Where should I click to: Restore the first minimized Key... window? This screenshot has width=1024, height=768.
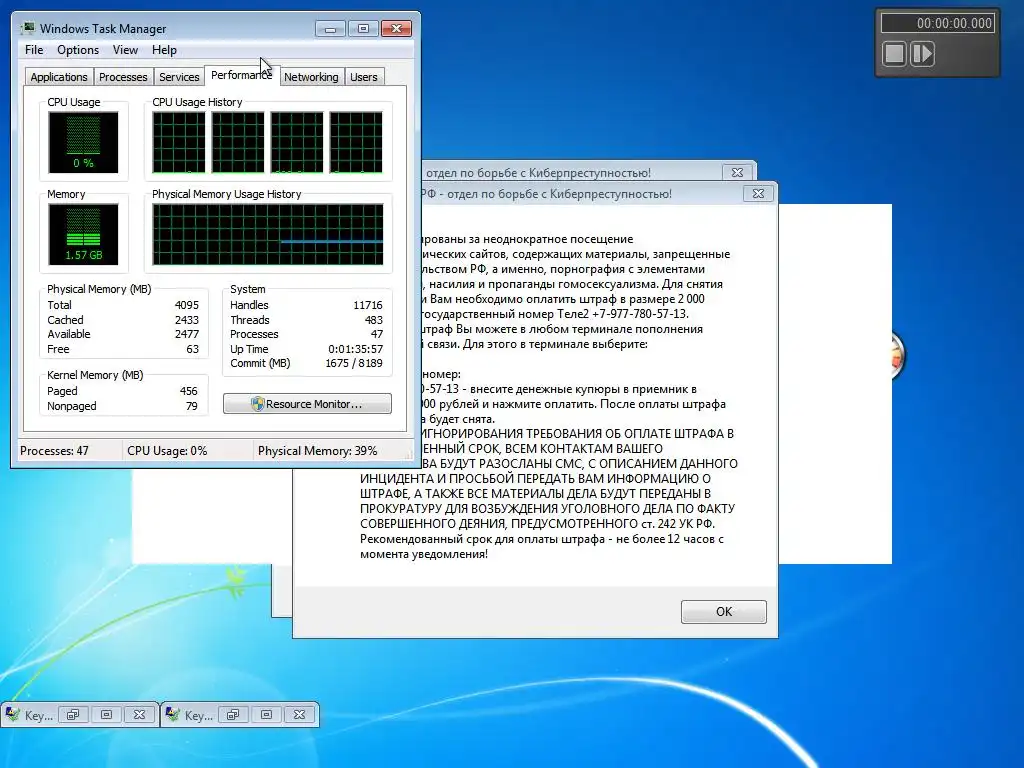(x=73, y=714)
